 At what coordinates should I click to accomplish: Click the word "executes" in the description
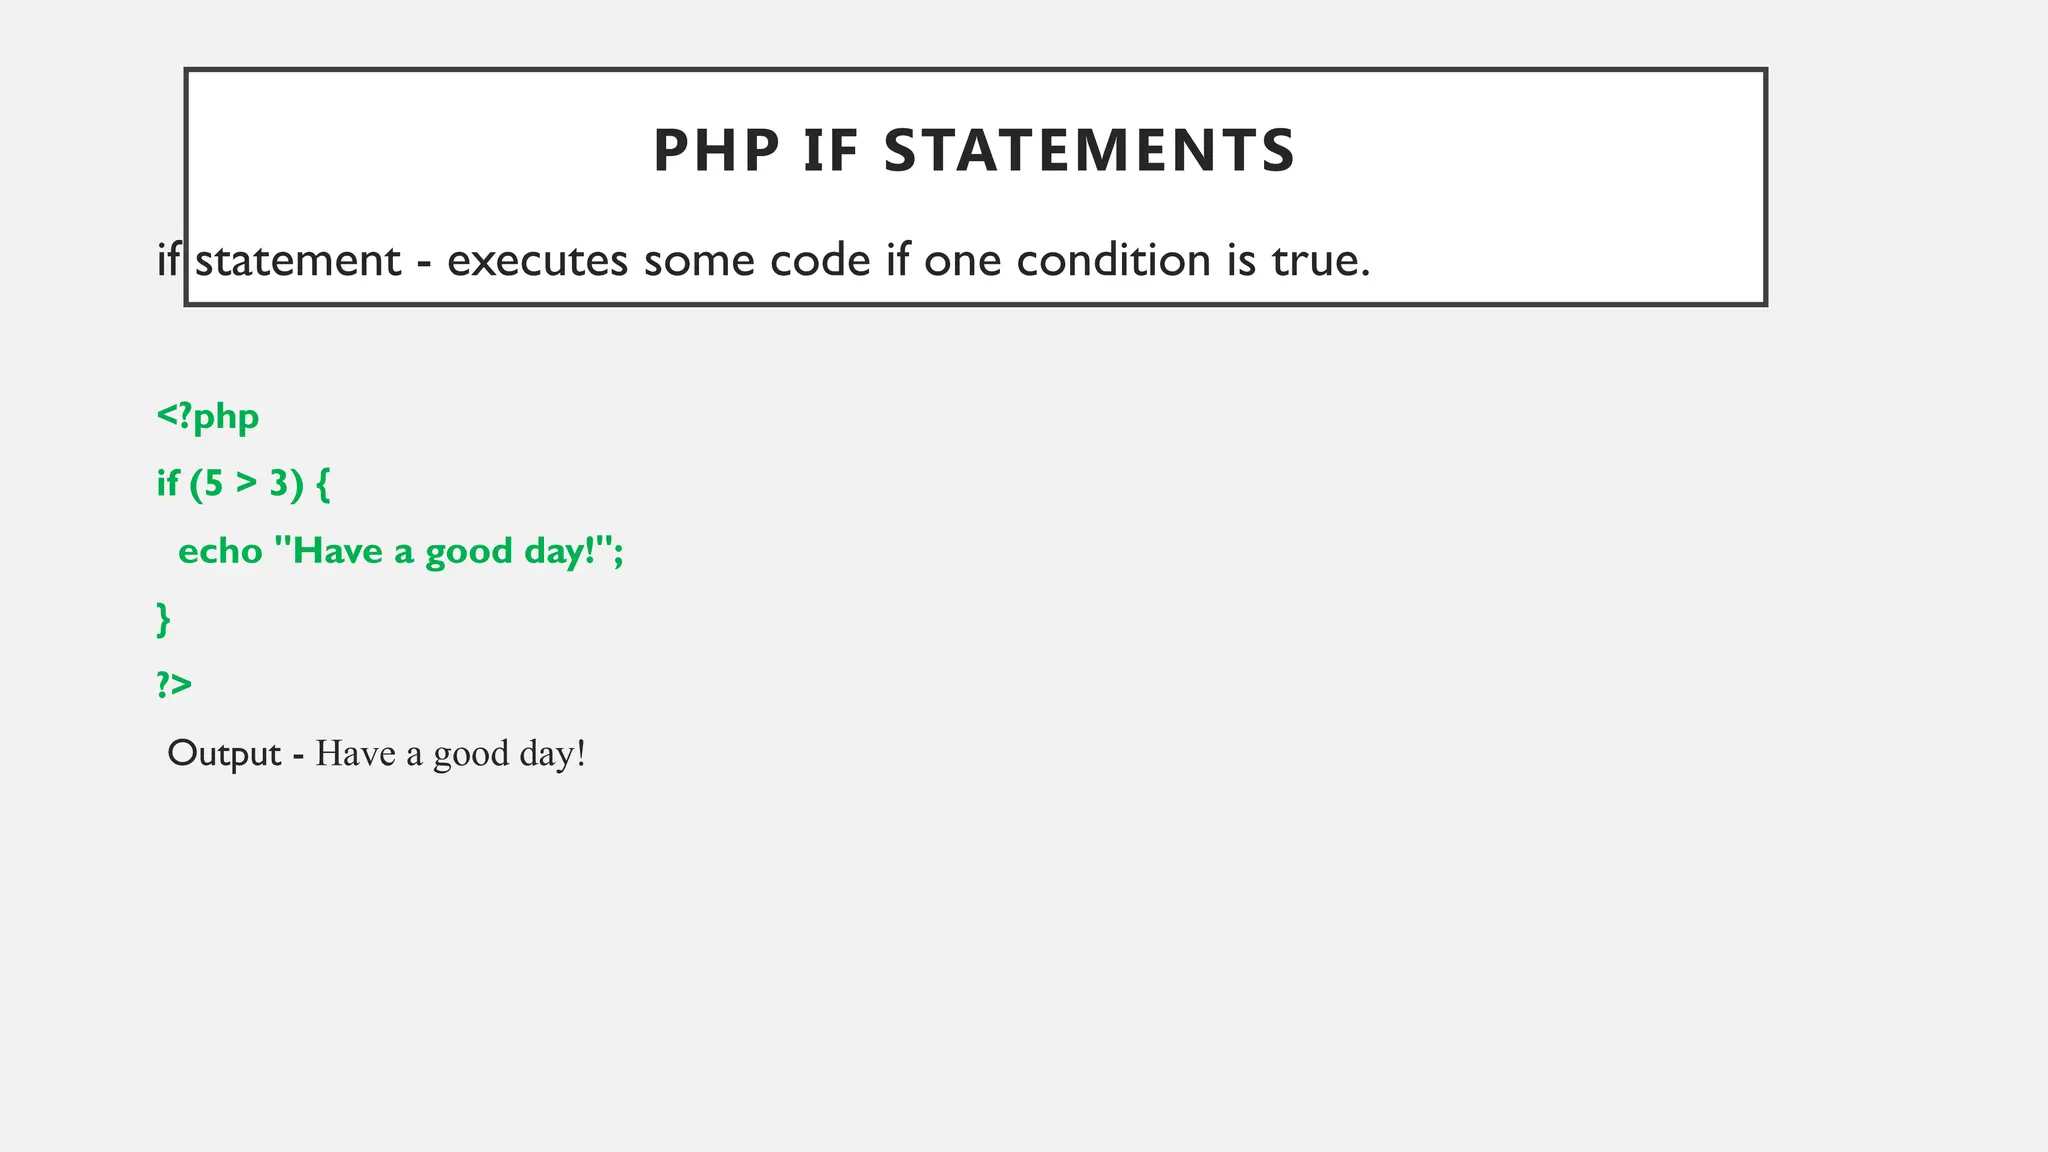(537, 261)
